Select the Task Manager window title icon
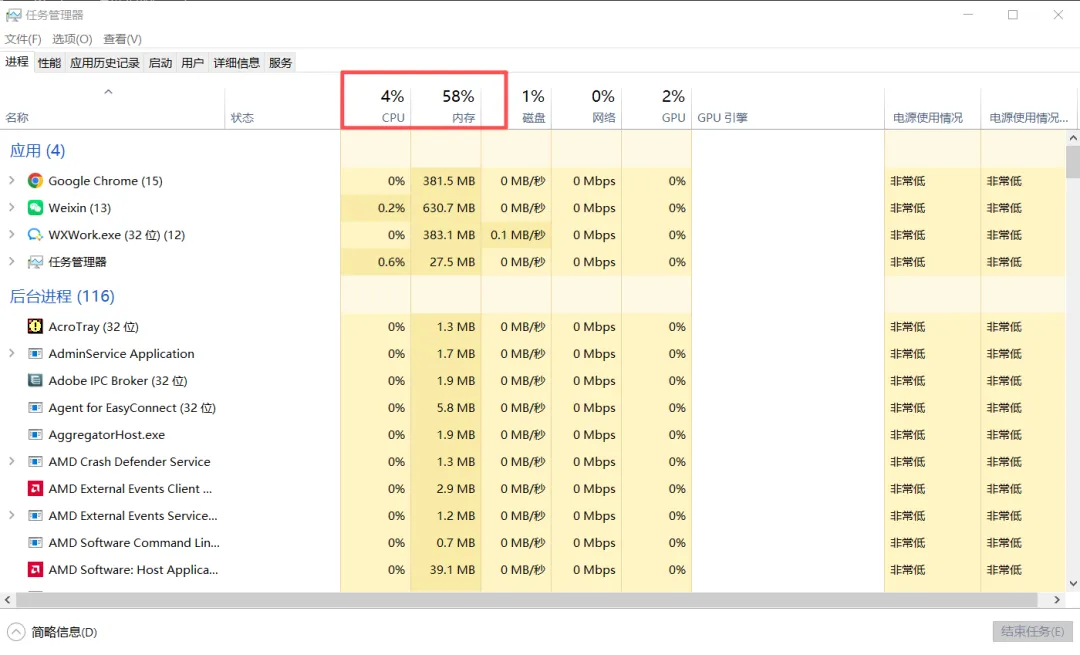The width and height of the screenshot is (1080, 655). (14, 15)
